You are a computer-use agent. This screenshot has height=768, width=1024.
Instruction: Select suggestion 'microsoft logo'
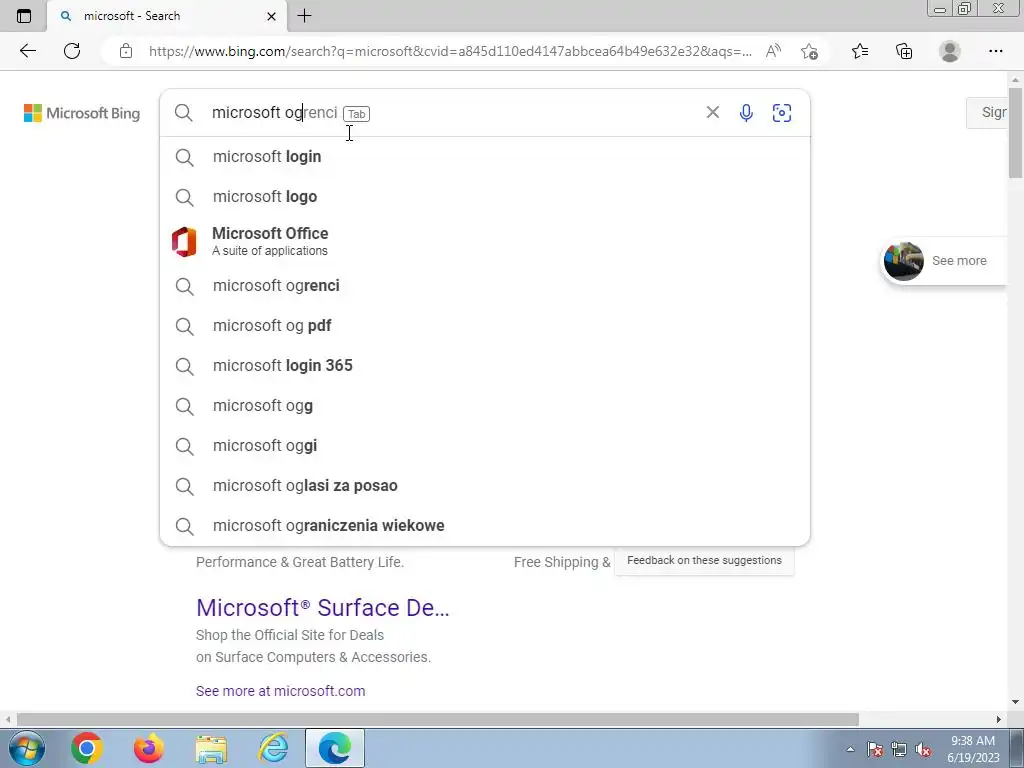[x=485, y=197]
